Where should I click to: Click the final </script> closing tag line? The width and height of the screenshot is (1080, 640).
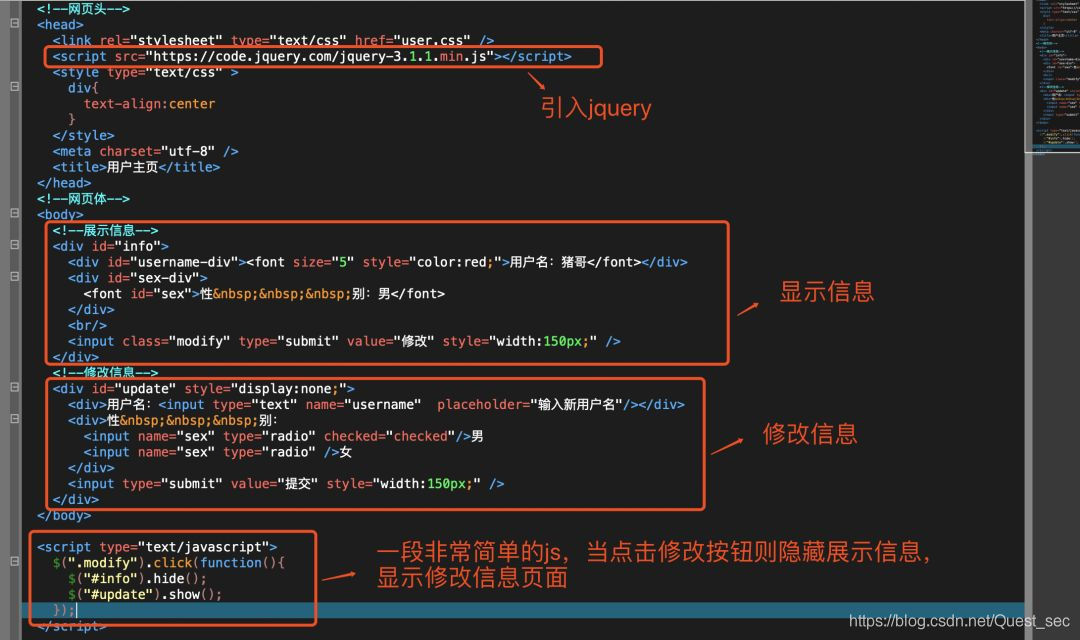[72, 626]
